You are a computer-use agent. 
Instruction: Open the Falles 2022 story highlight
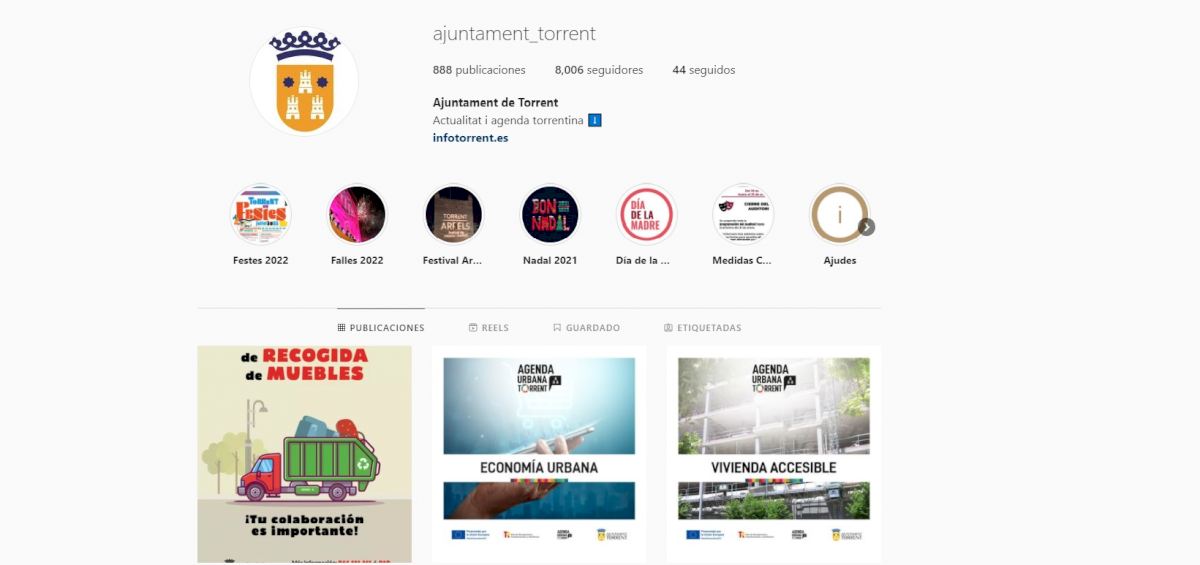pyautogui.click(x=357, y=214)
